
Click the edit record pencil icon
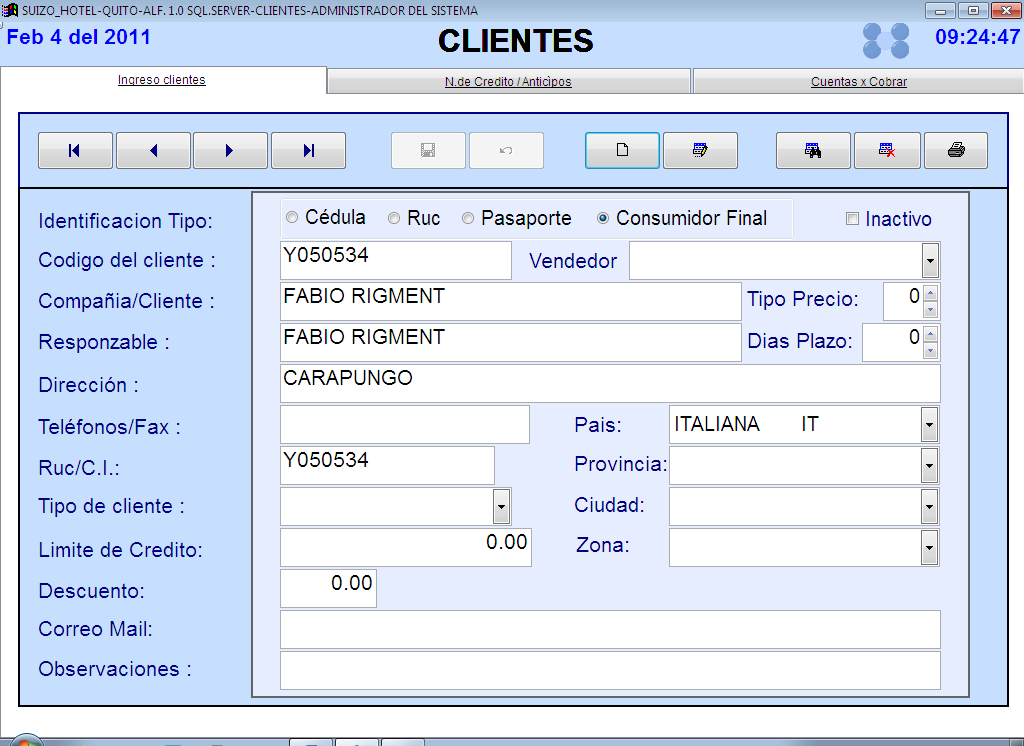(x=700, y=150)
